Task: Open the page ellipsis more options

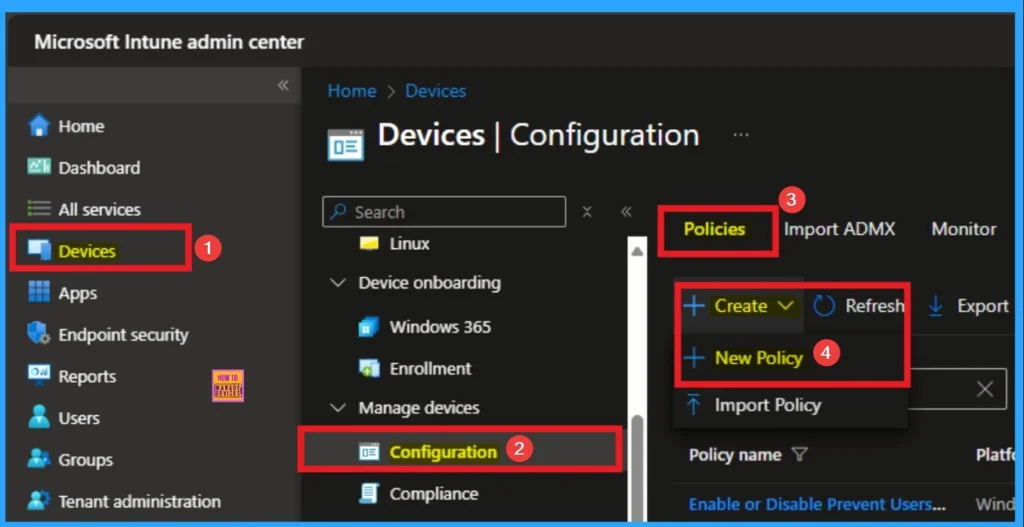Action: point(741,134)
